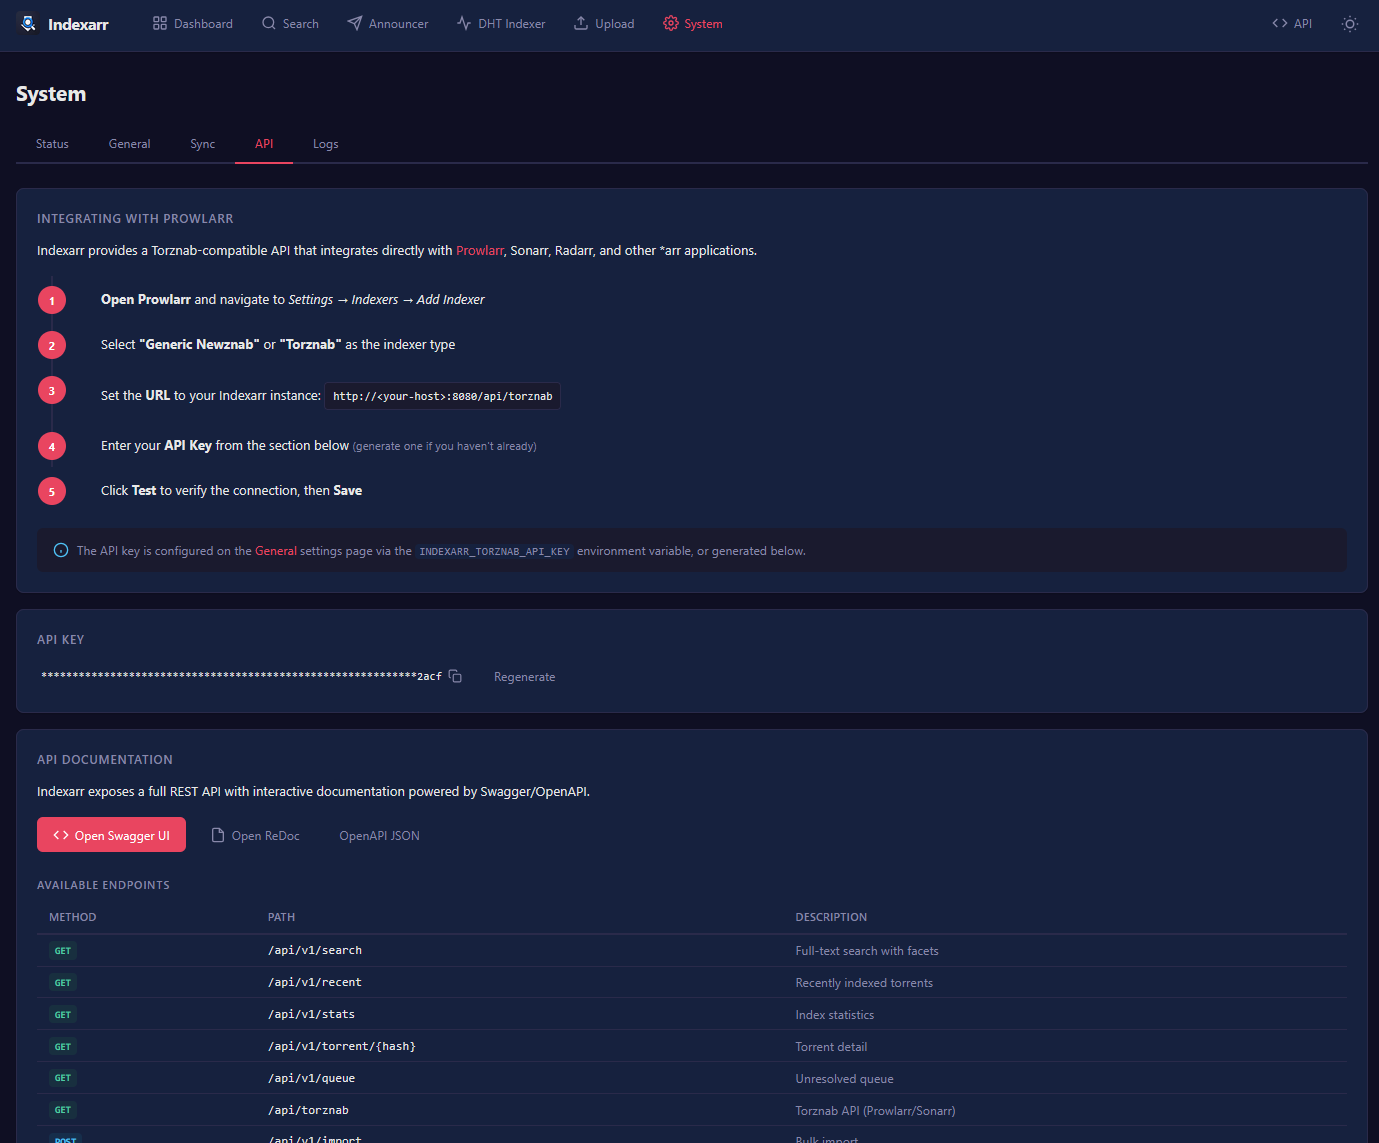This screenshot has height=1143, width=1379.
Task: Switch to the General tab
Action: tap(130, 144)
